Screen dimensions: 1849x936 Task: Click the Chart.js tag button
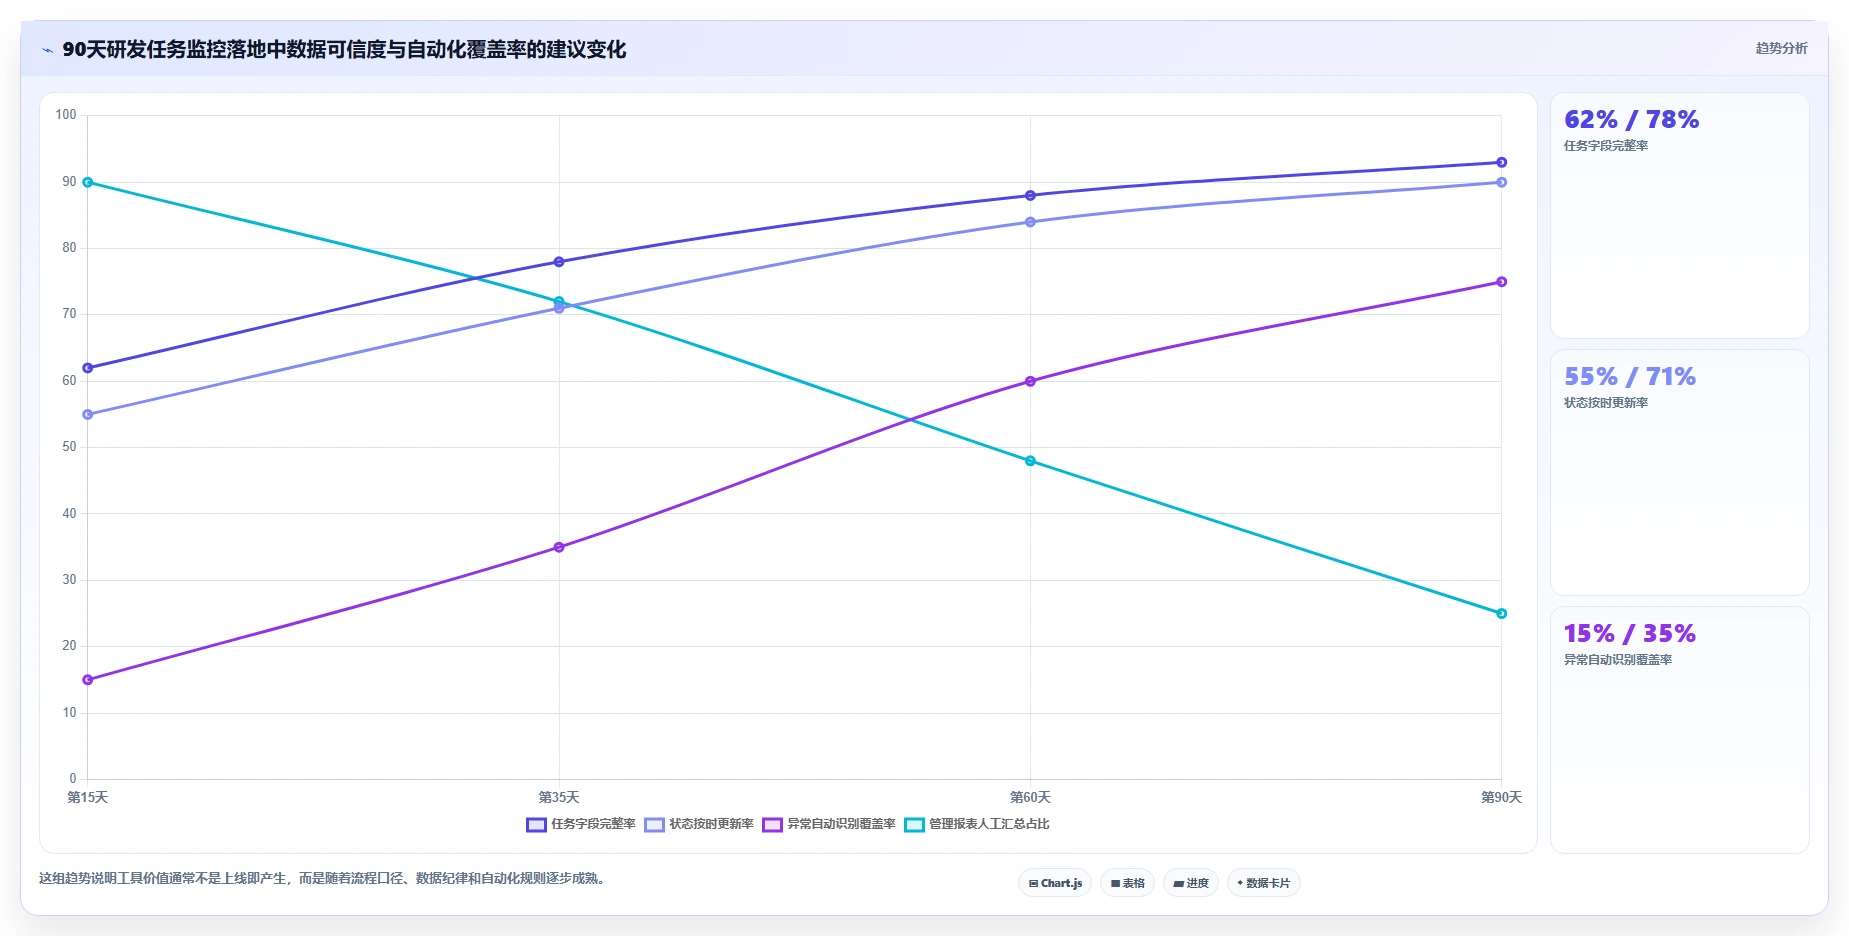[1055, 883]
